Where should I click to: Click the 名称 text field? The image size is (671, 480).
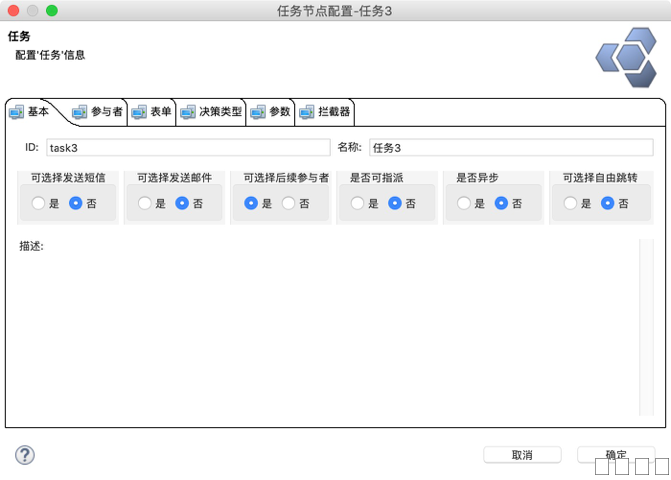point(510,147)
